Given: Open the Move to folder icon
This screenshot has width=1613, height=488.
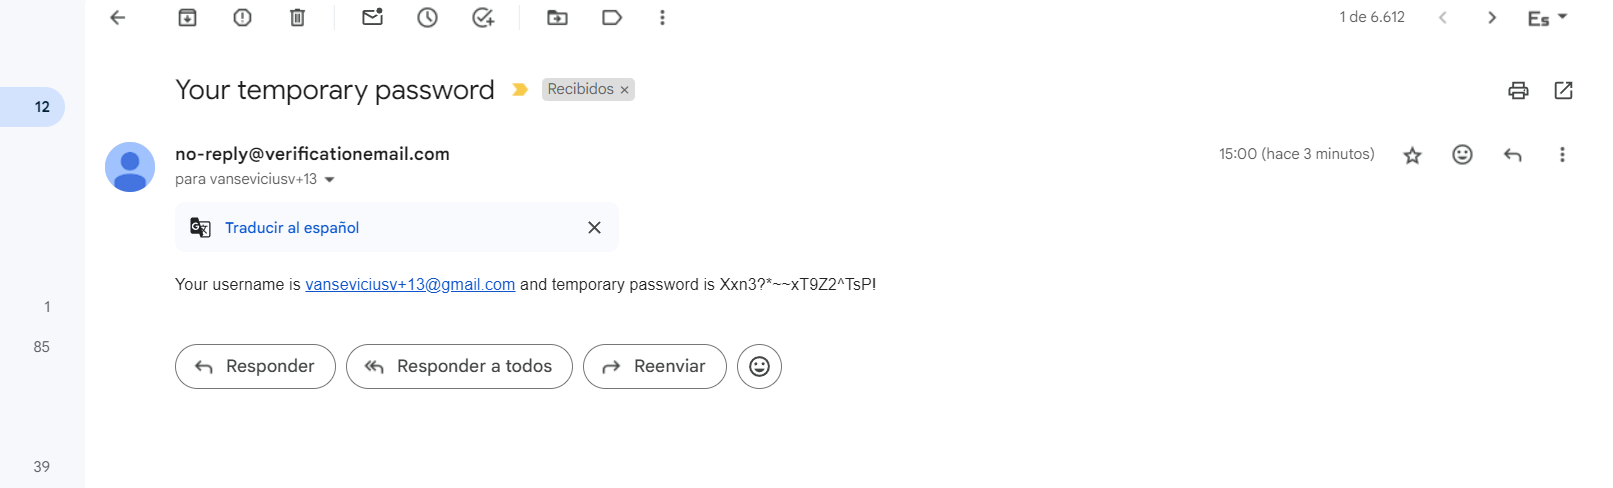Looking at the screenshot, I should 557,17.
